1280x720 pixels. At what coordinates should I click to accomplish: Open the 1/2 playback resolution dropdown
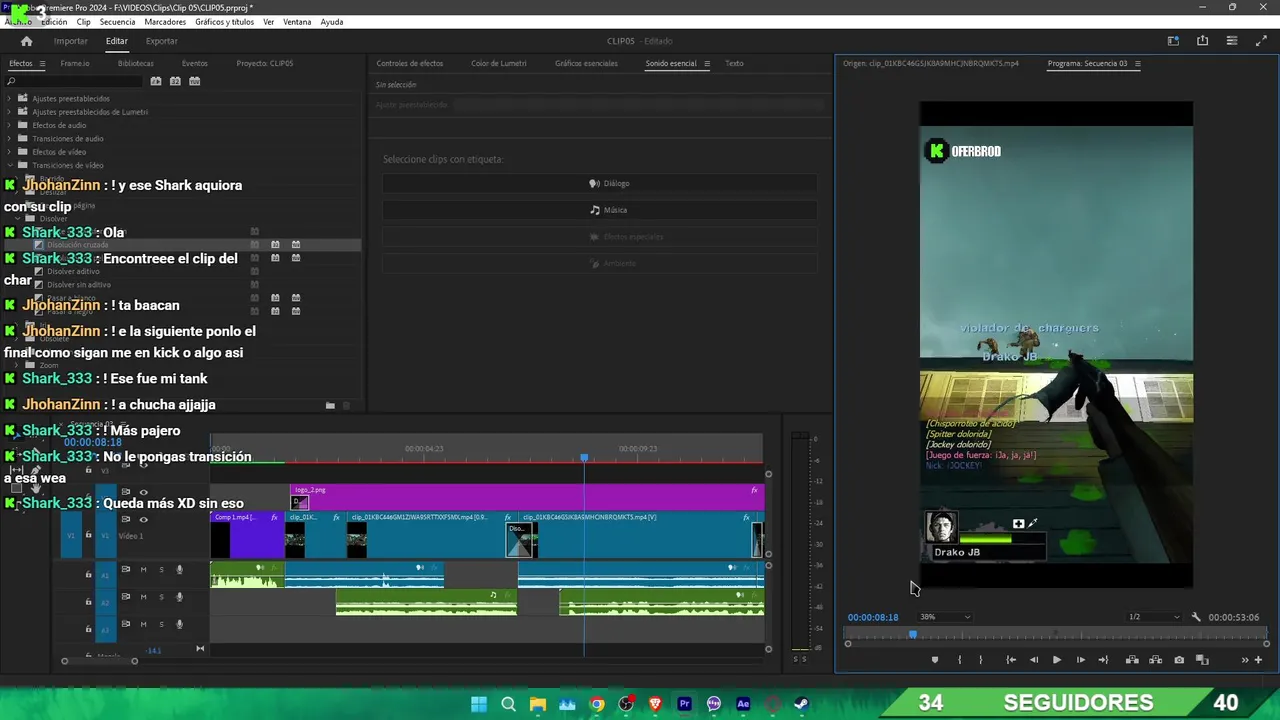coord(1154,617)
